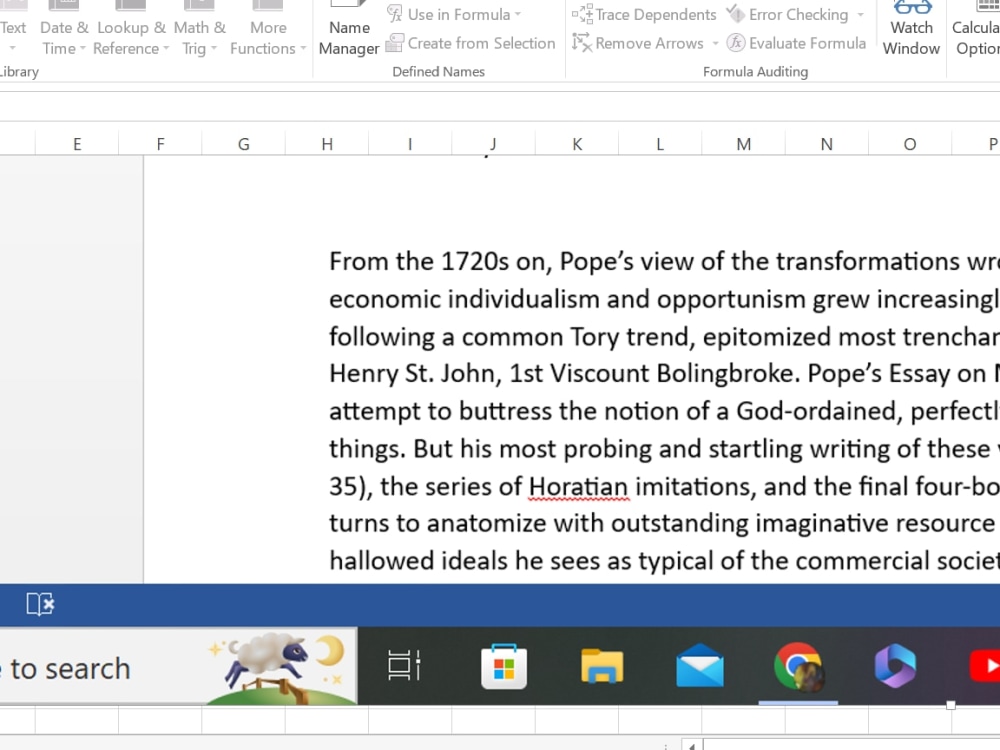Expand the Remove Arrows dropdown arrow
This screenshot has height=750, width=1000.
pyautogui.click(x=715, y=43)
